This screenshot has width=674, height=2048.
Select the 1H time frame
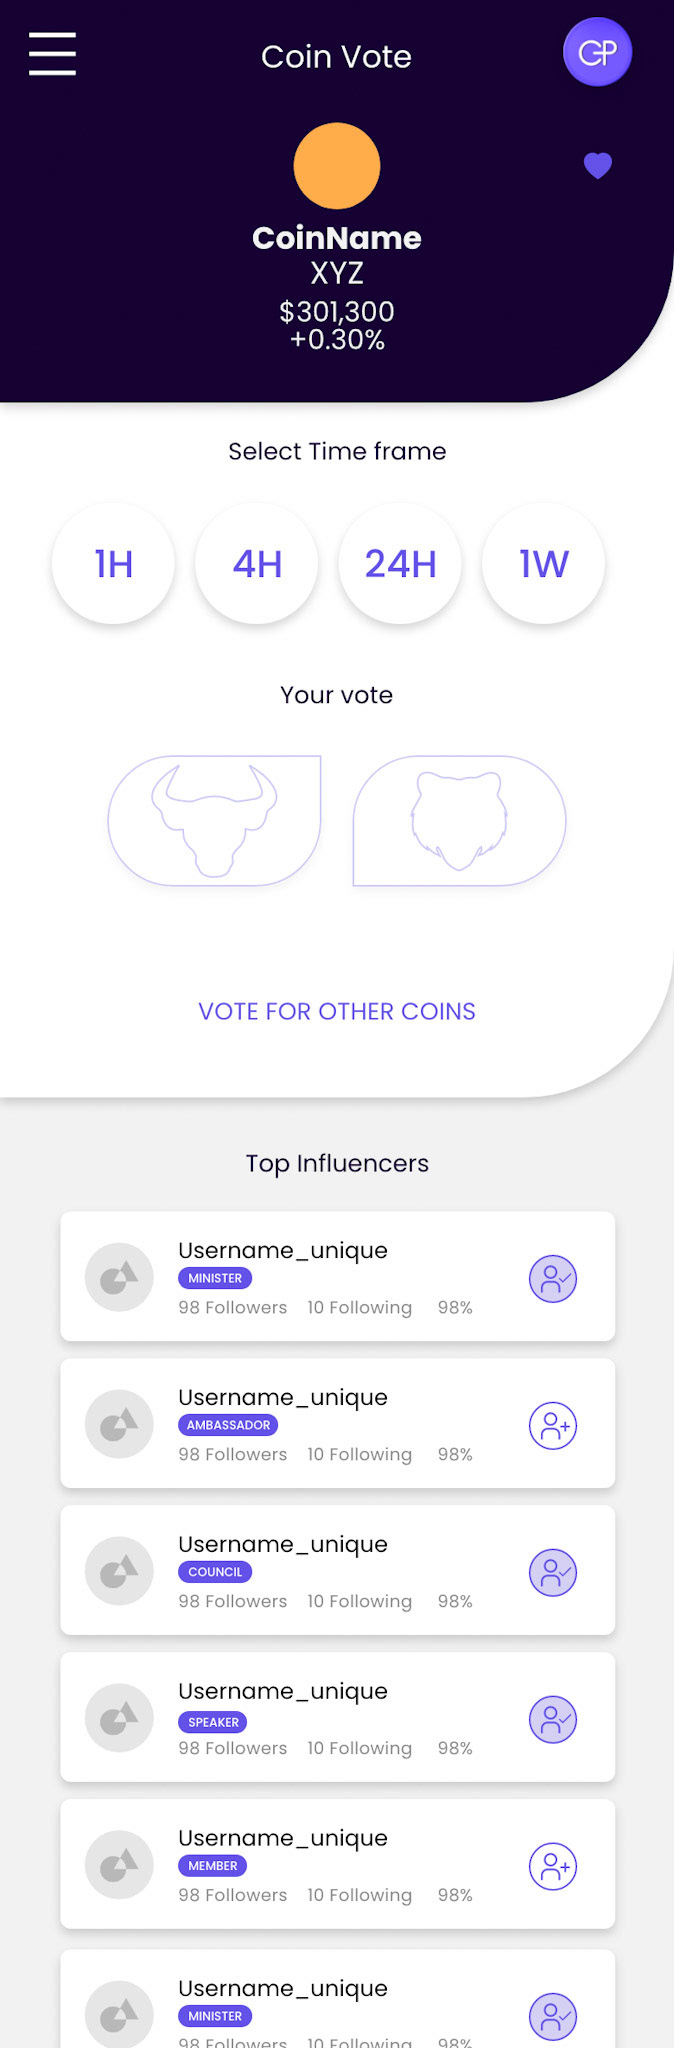tap(113, 564)
